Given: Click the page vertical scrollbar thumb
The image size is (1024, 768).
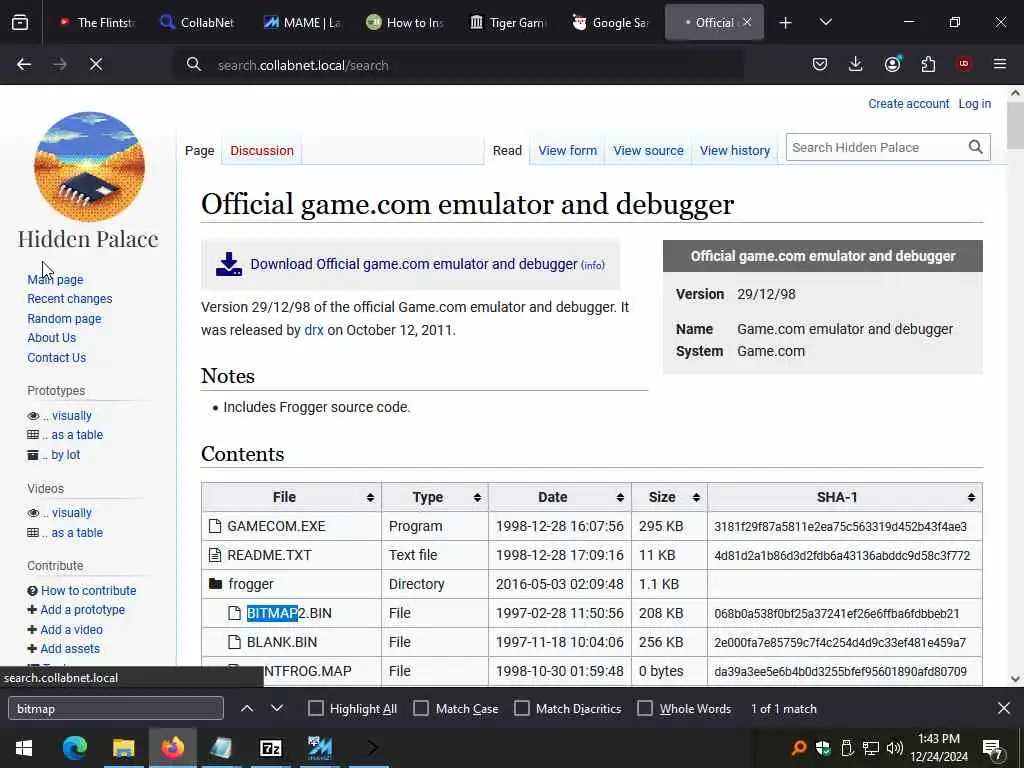Looking at the screenshot, I should [x=1015, y=125].
